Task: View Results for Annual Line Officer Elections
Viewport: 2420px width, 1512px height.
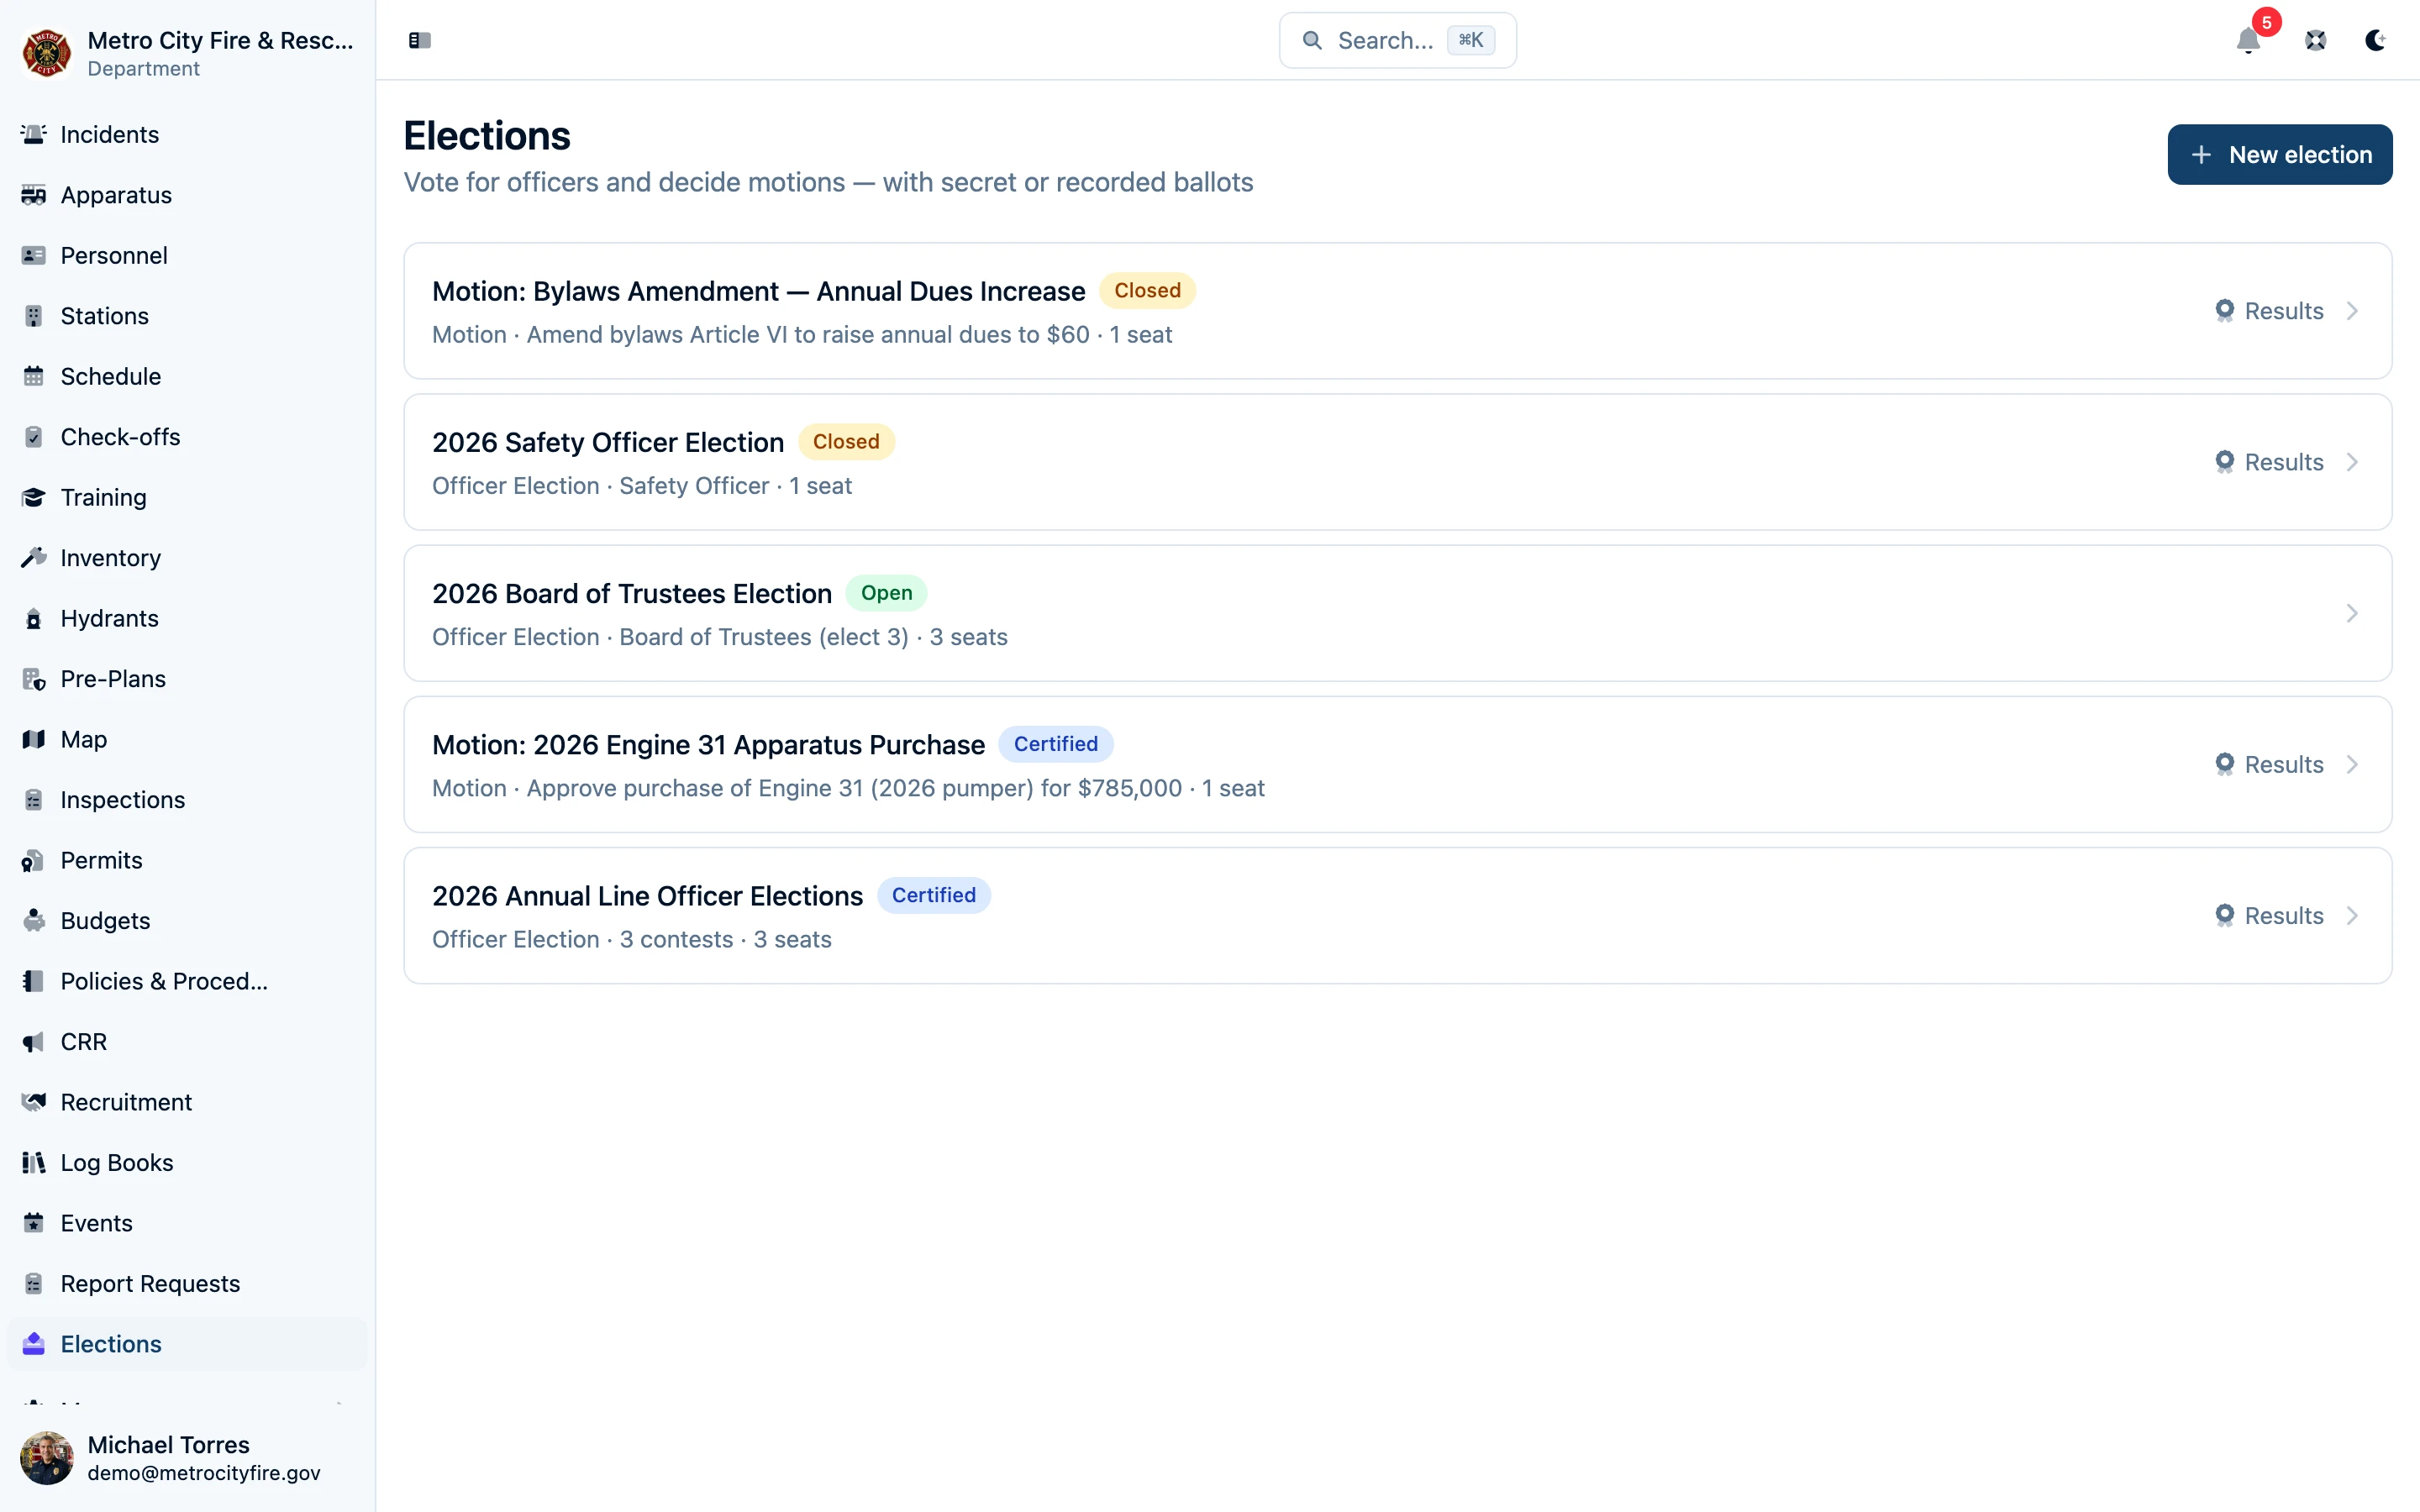Action: click(2269, 915)
